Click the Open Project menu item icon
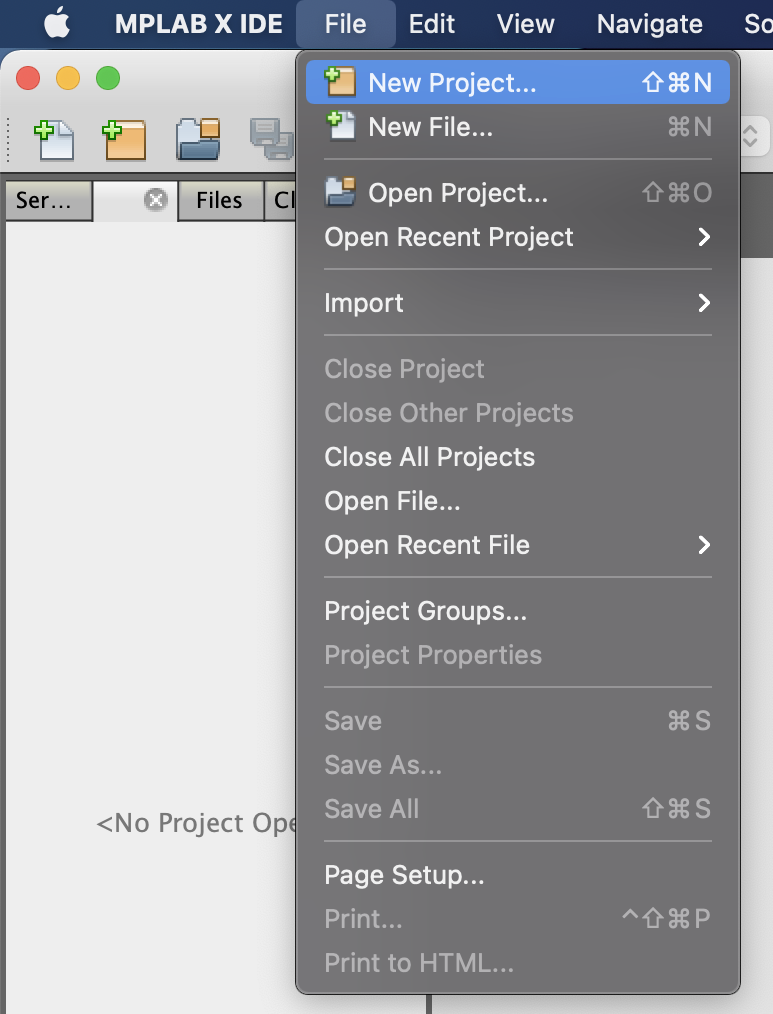773x1014 pixels. click(x=341, y=192)
